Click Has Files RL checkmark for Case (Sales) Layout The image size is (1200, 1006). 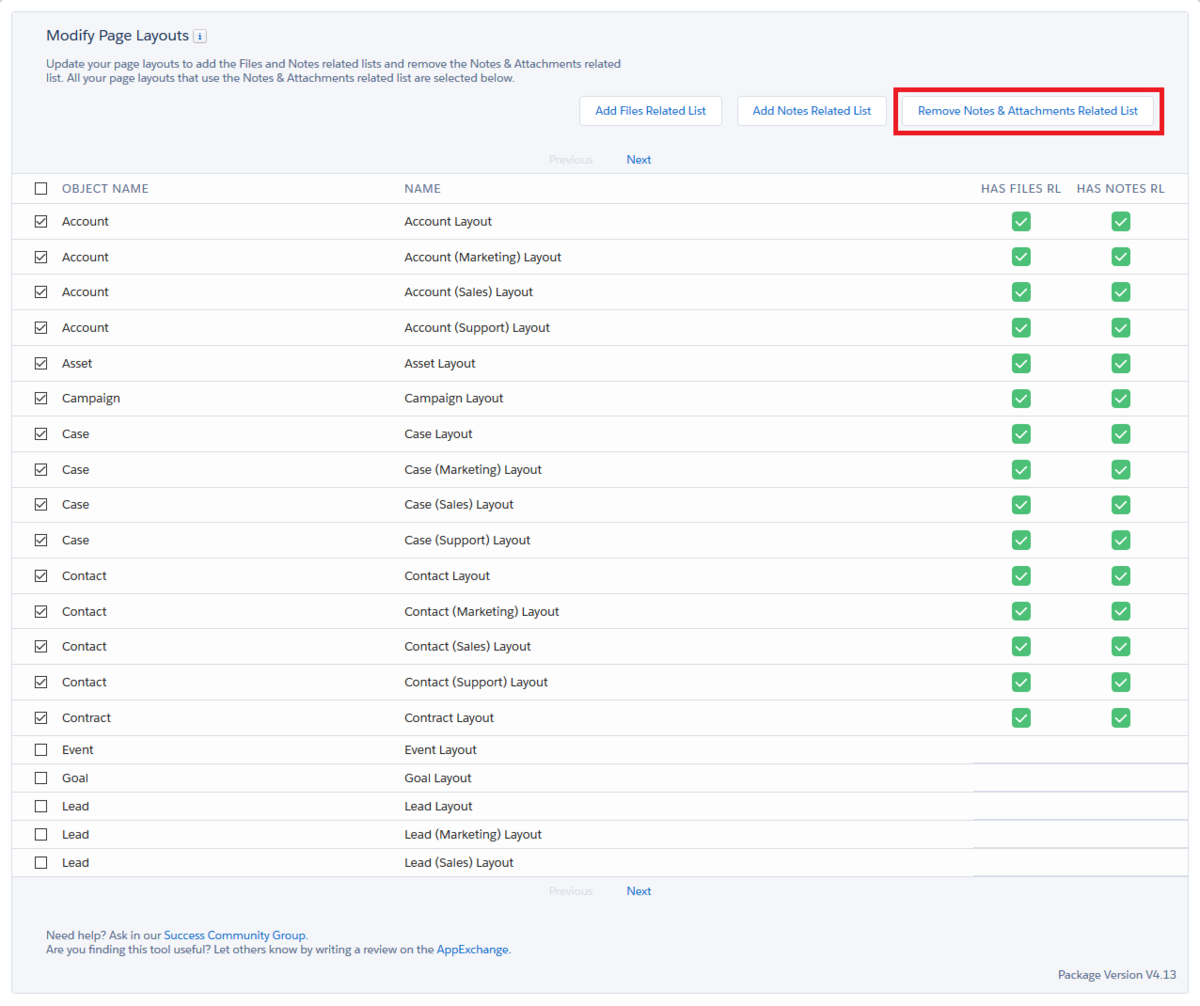[1021, 504]
